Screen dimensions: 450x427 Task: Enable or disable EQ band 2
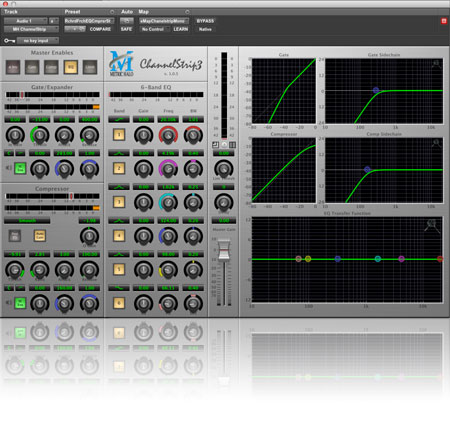click(x=119, y=168)
